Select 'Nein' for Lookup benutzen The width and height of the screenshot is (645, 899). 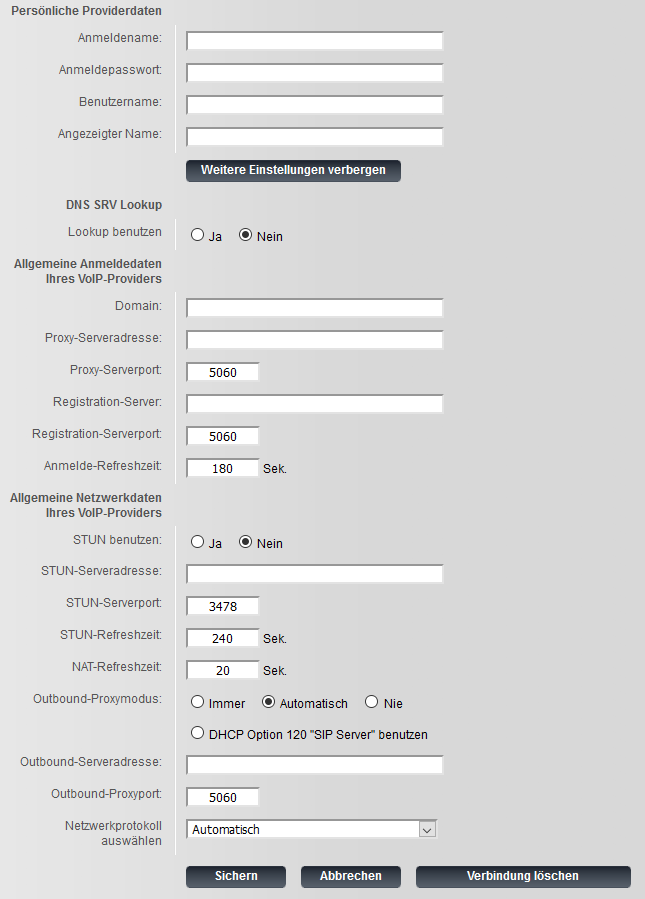click(245, 236)
